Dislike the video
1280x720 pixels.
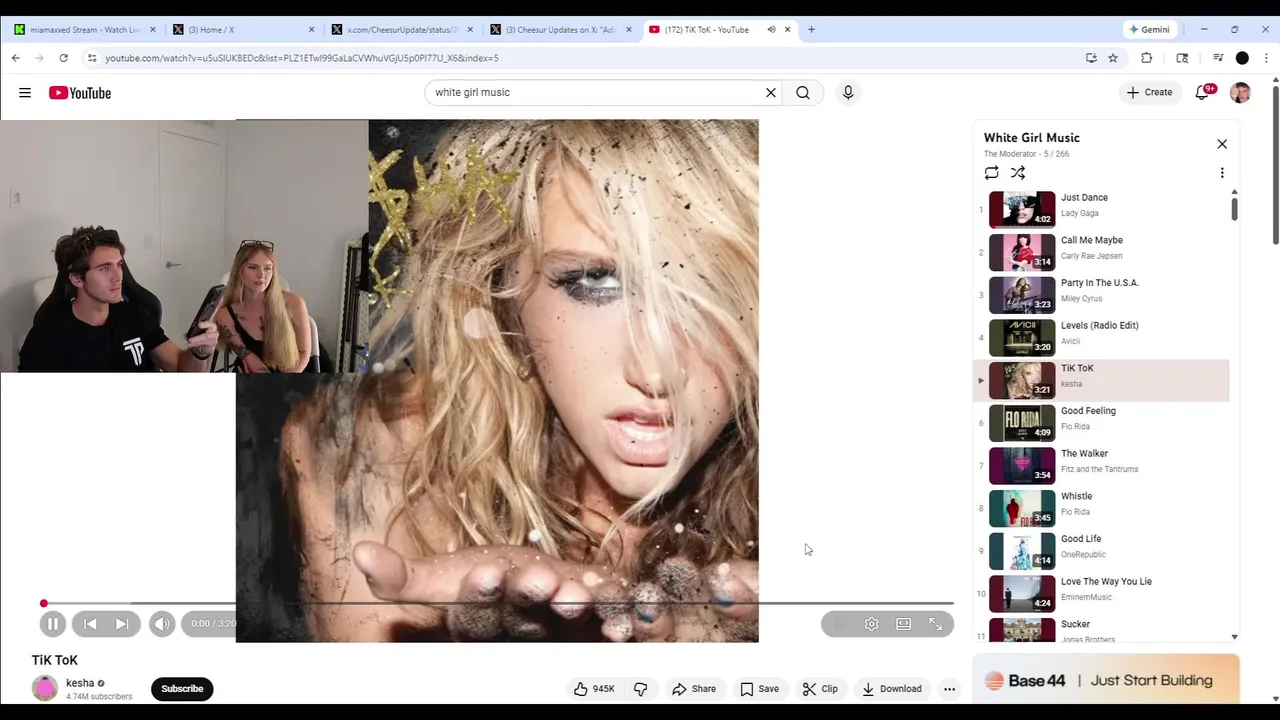[641, 689]
